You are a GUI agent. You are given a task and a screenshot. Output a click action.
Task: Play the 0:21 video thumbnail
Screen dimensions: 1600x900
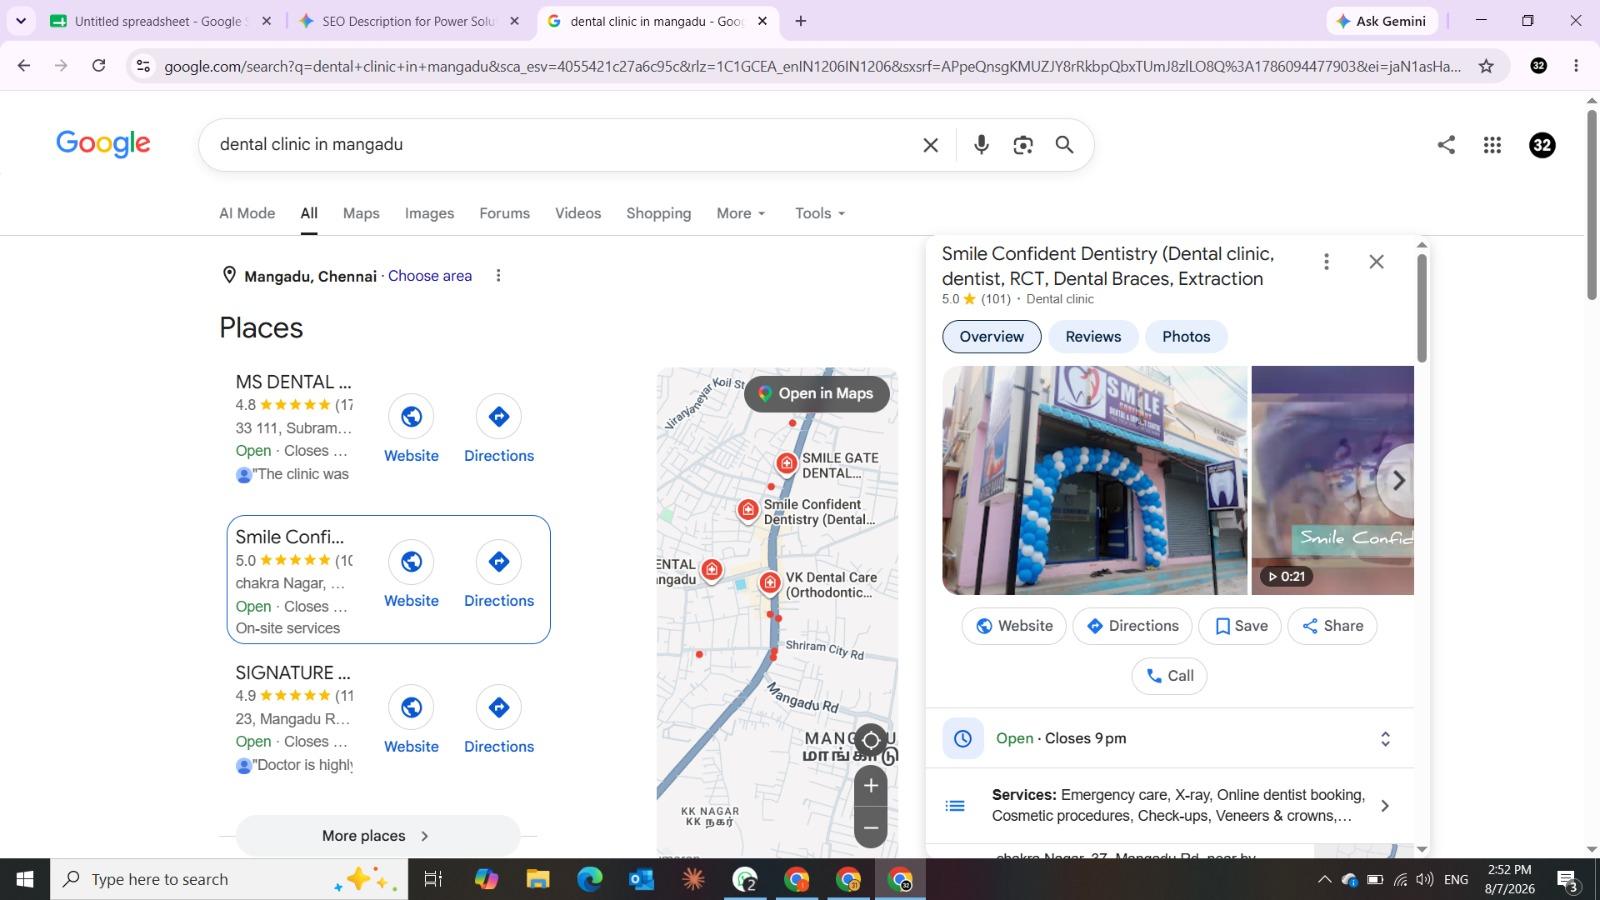click(1332, 481)
